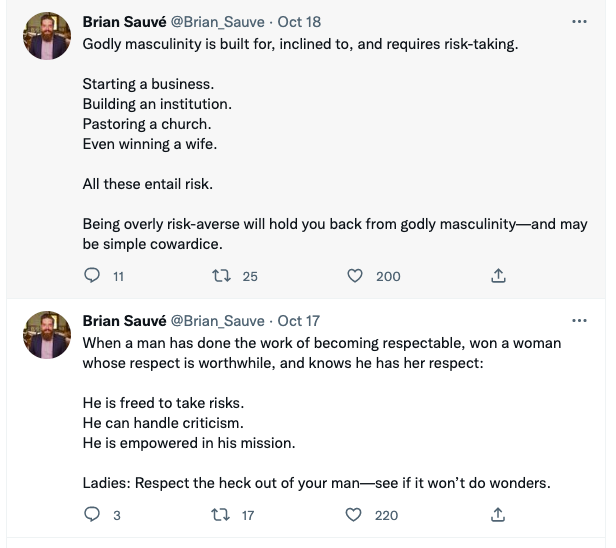Screen dimensions: 616x548
Task: Visit @Brian_Sauve handle on first tweet
Action: coord(218,22)
